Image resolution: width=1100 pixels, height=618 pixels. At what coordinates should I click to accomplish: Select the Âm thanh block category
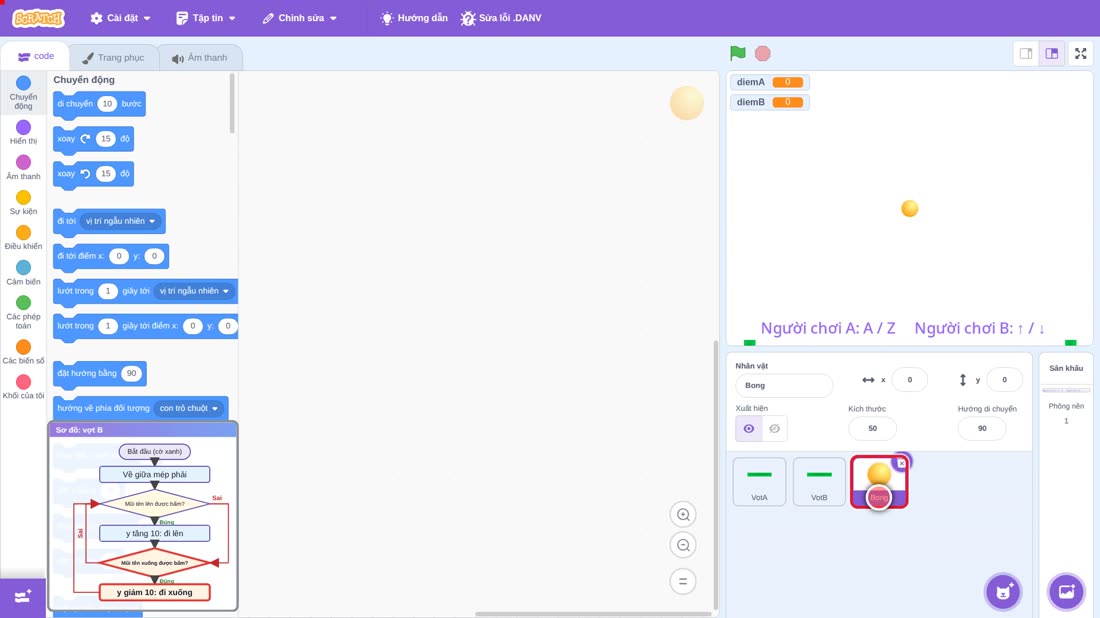point(23,168)
